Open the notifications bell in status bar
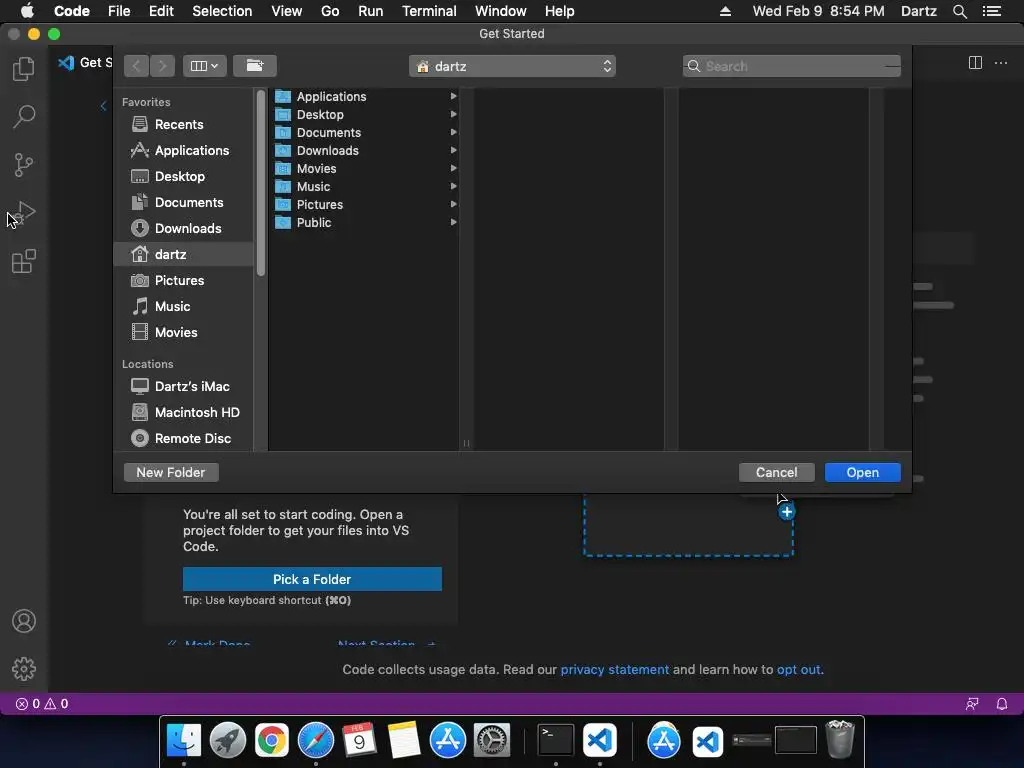Viewport: 1024px width, 768px height. coord(1002,703)
